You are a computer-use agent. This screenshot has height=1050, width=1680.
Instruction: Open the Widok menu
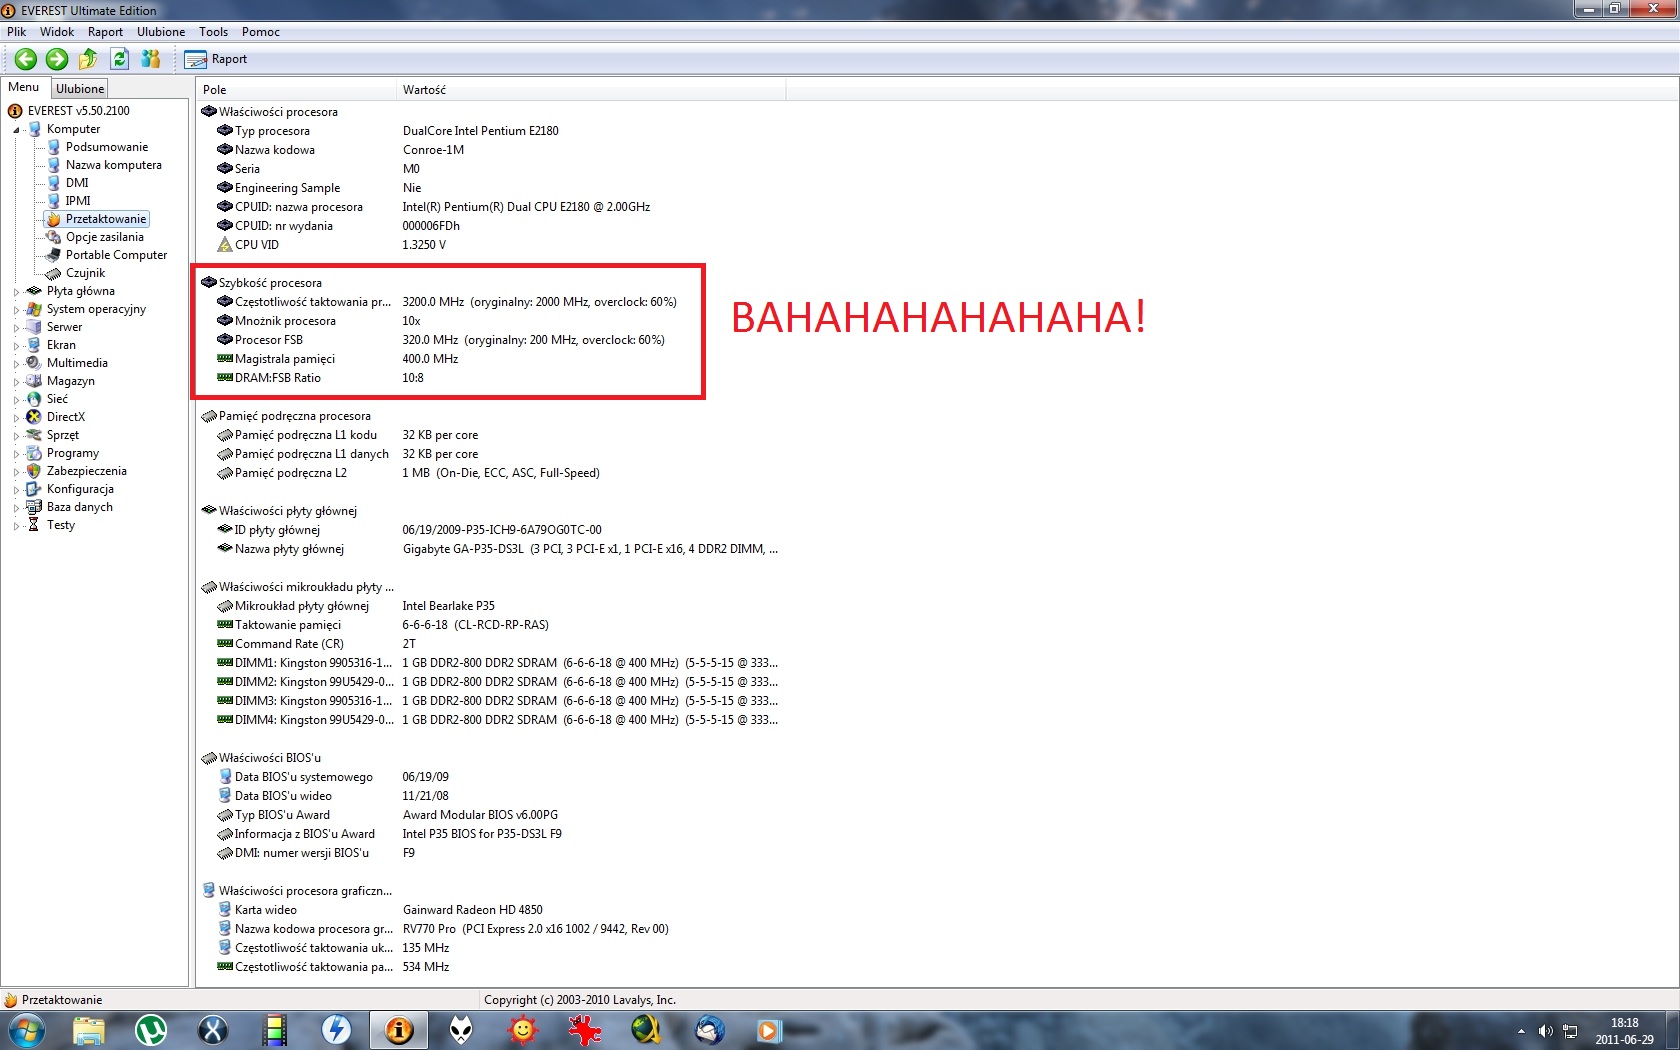57,32
